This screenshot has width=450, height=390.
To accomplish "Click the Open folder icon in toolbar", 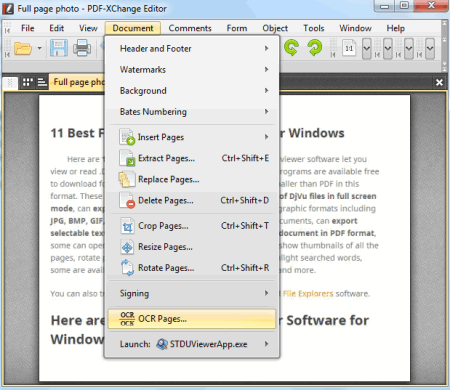I will coord(23,49).
